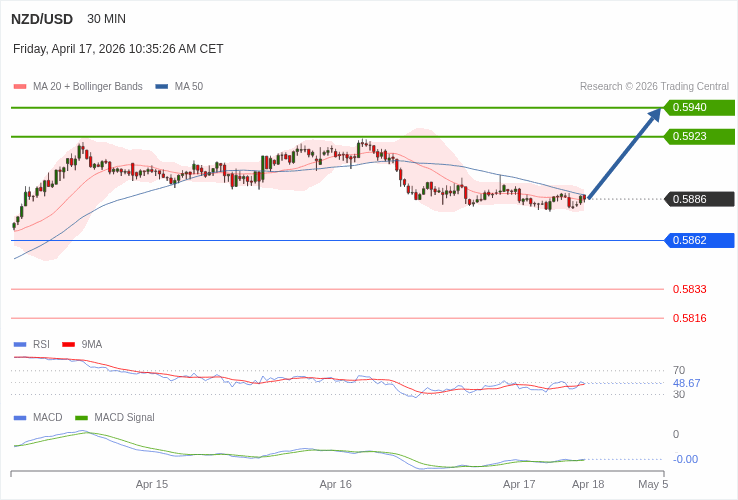The image size is (738, 500).
Task: Click the NZD/USD chart title
Action: (42, 19)
